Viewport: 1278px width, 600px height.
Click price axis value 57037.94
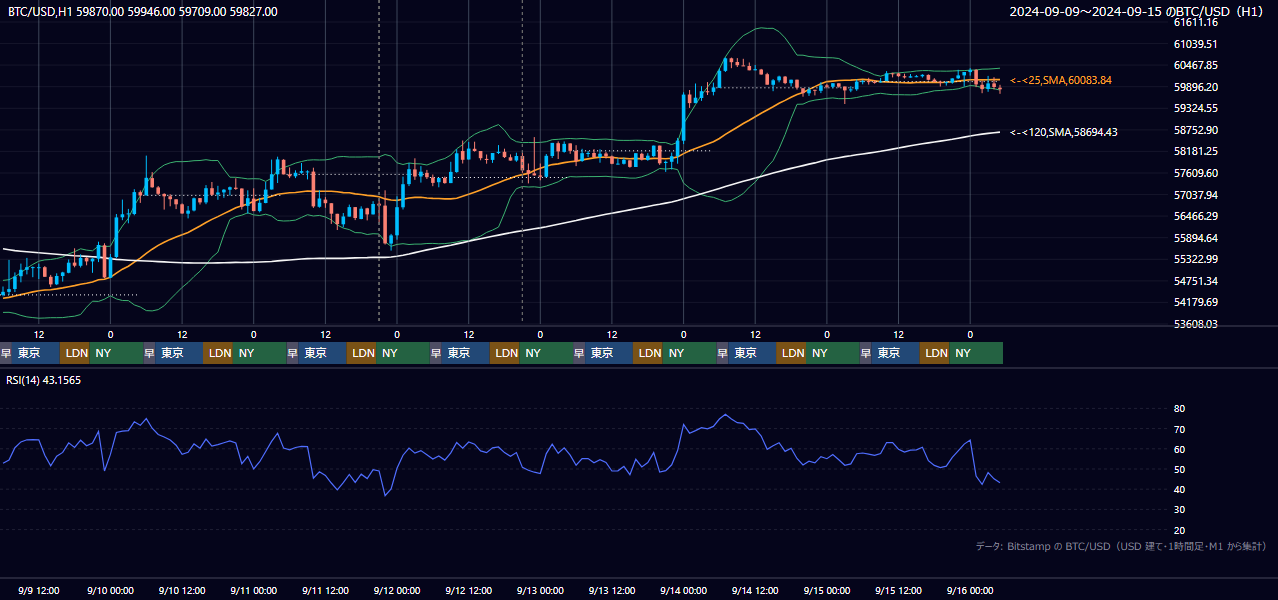(1195, 194)
